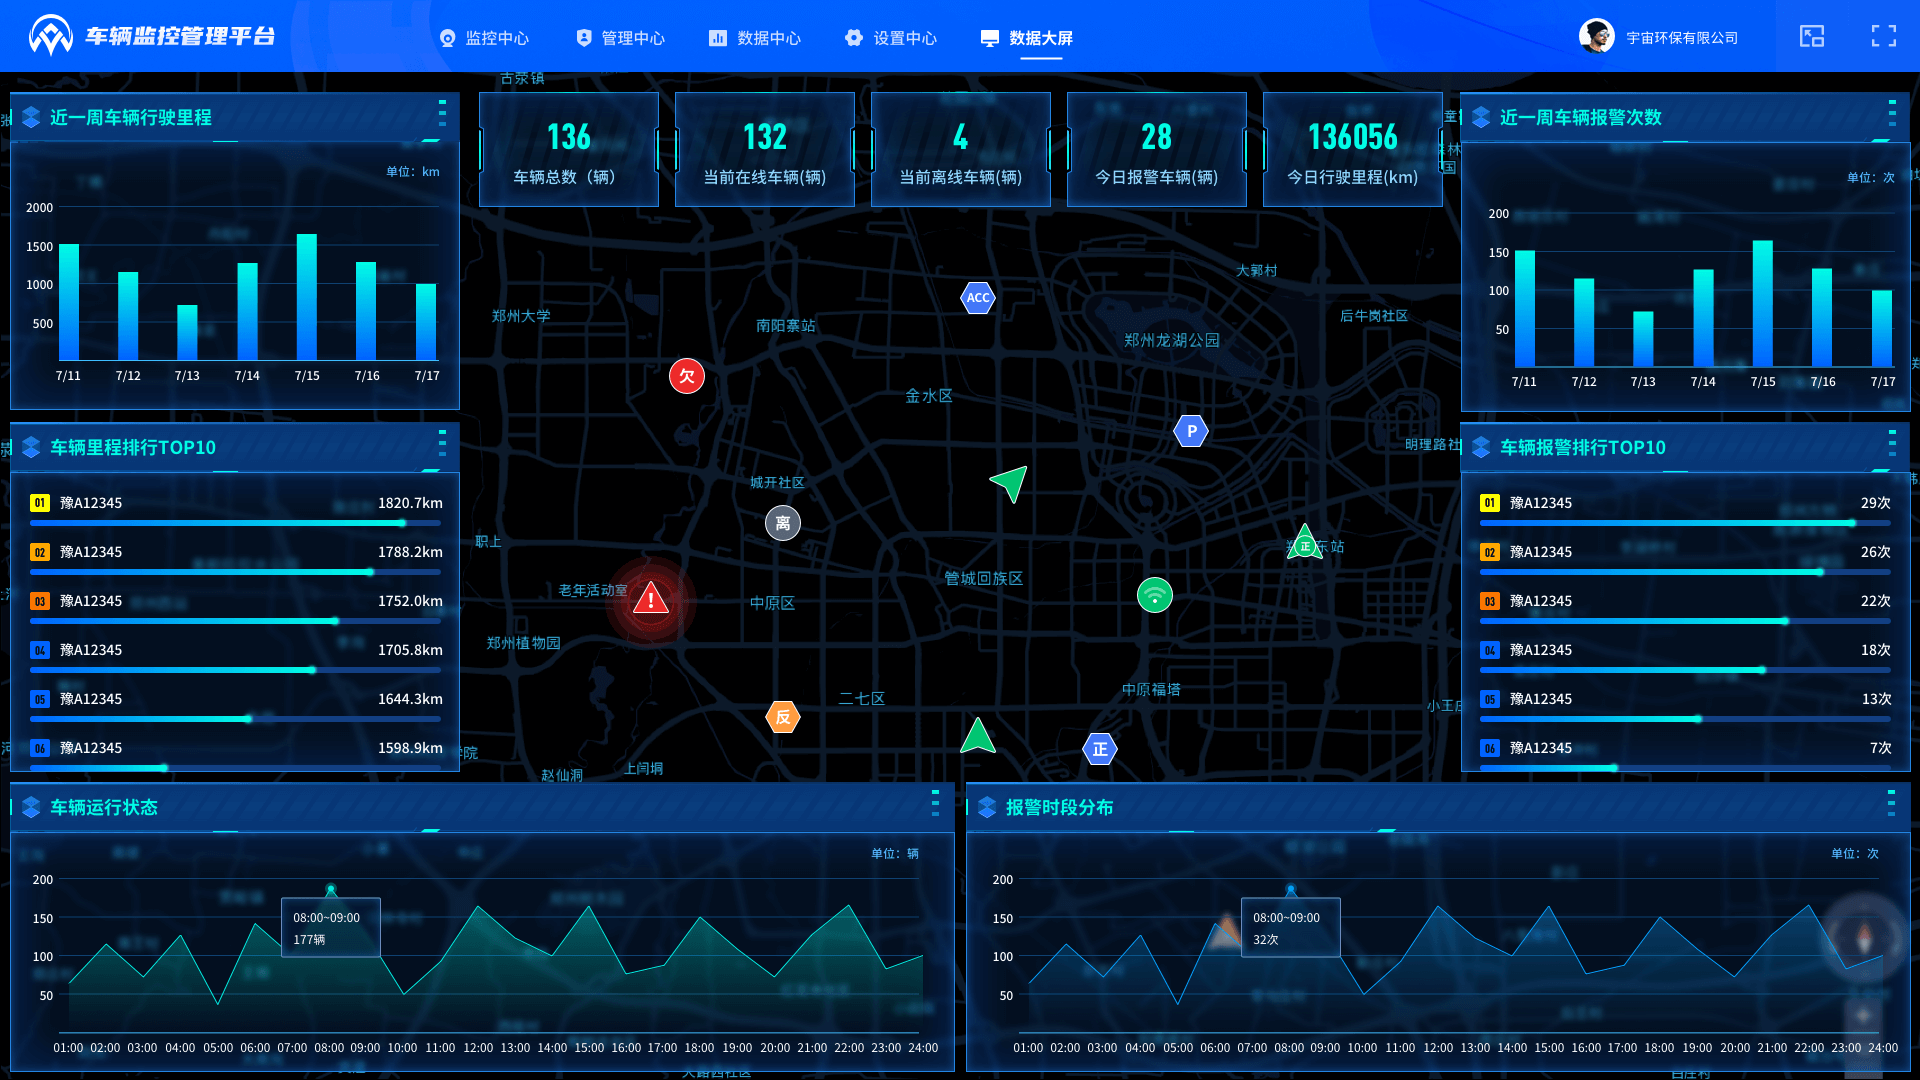
Task: Toggle picture-in-picture window icon in header
Action: [1811, 37]
